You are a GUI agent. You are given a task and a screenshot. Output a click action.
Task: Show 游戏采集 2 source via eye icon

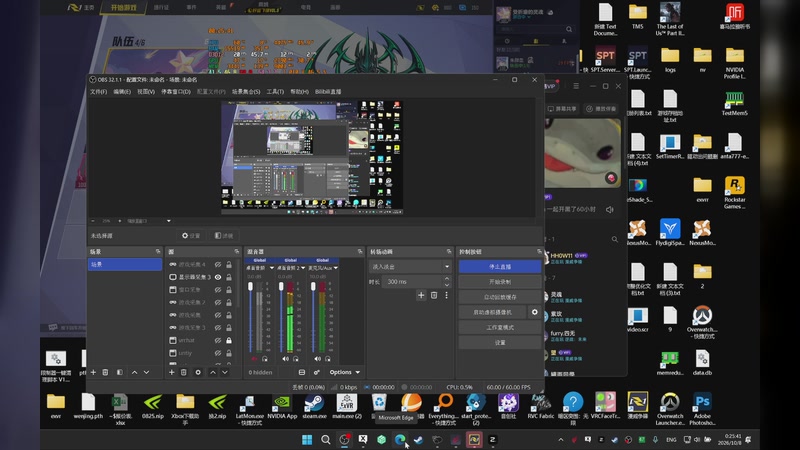point(218,302)
